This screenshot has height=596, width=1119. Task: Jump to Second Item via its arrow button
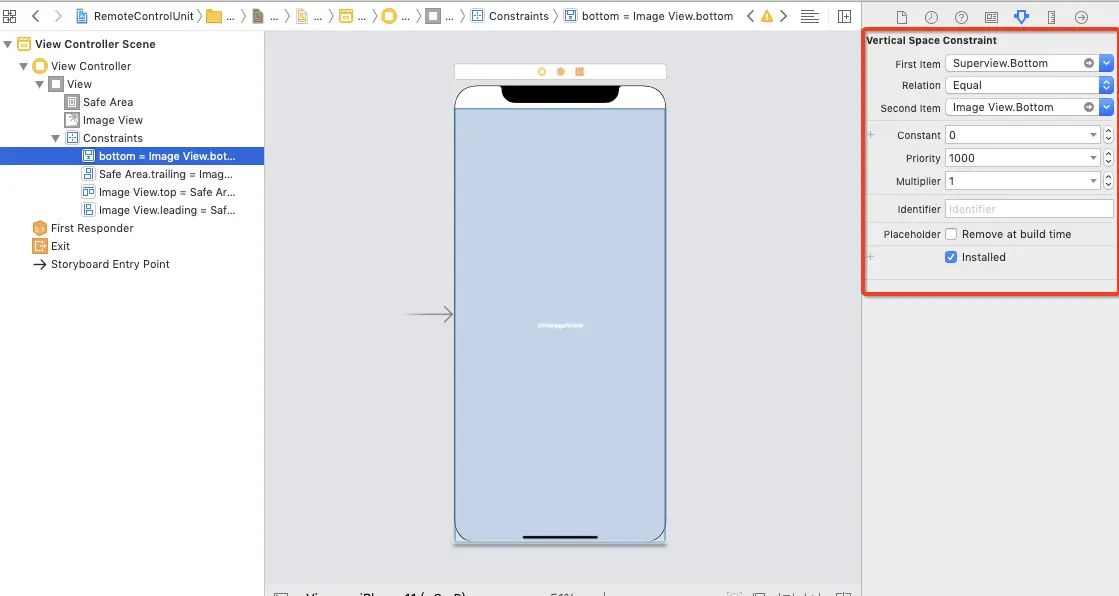tap(1089, 107)
